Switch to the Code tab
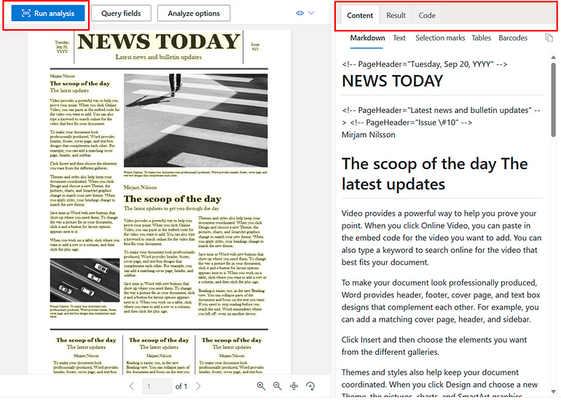This screenshot has height=400, width=561. click(427, 15)
